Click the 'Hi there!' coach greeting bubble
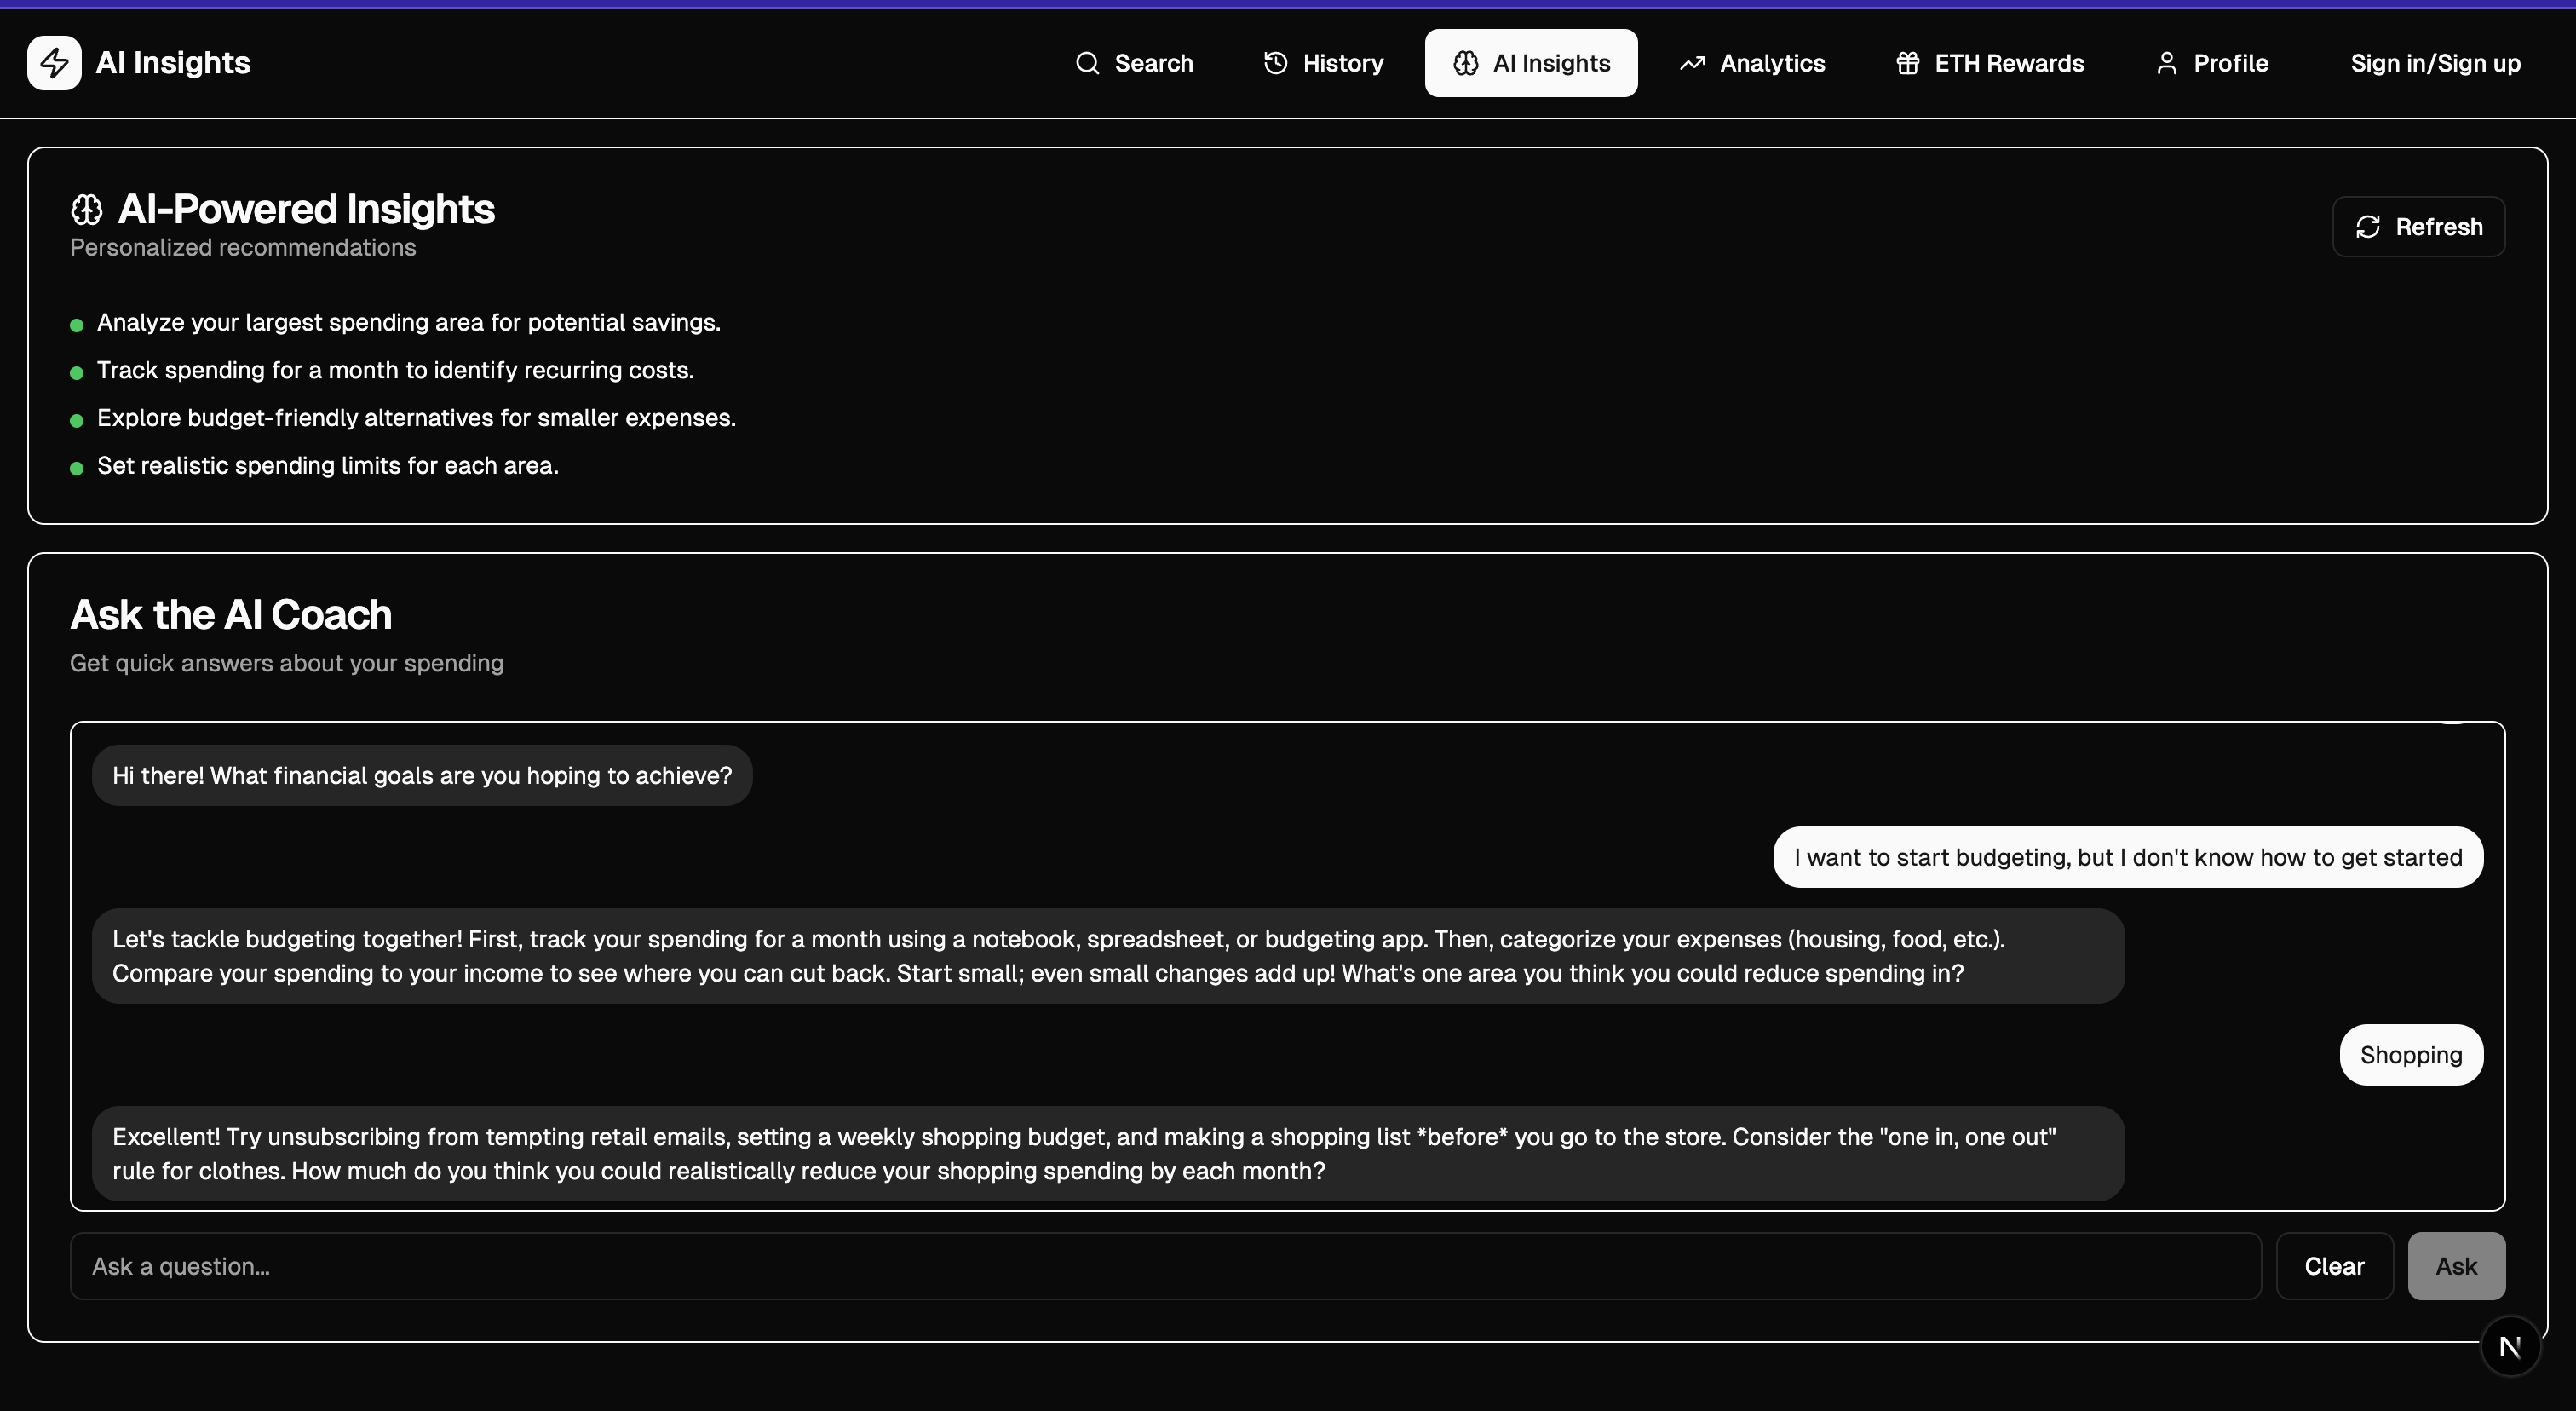The width and height of the screenshot is (2576, 1411). [422, 776]
